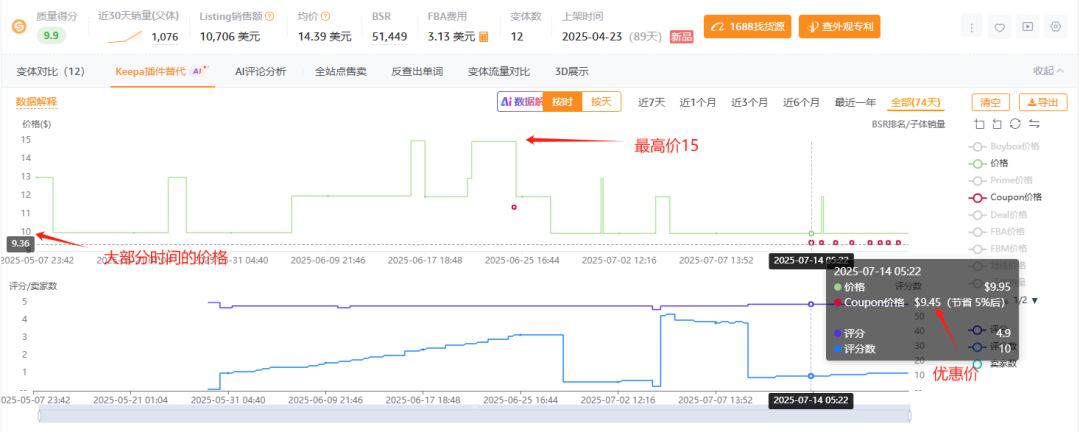
Task: Toggle green 价格 series in legend
Action: coord(988,163)
